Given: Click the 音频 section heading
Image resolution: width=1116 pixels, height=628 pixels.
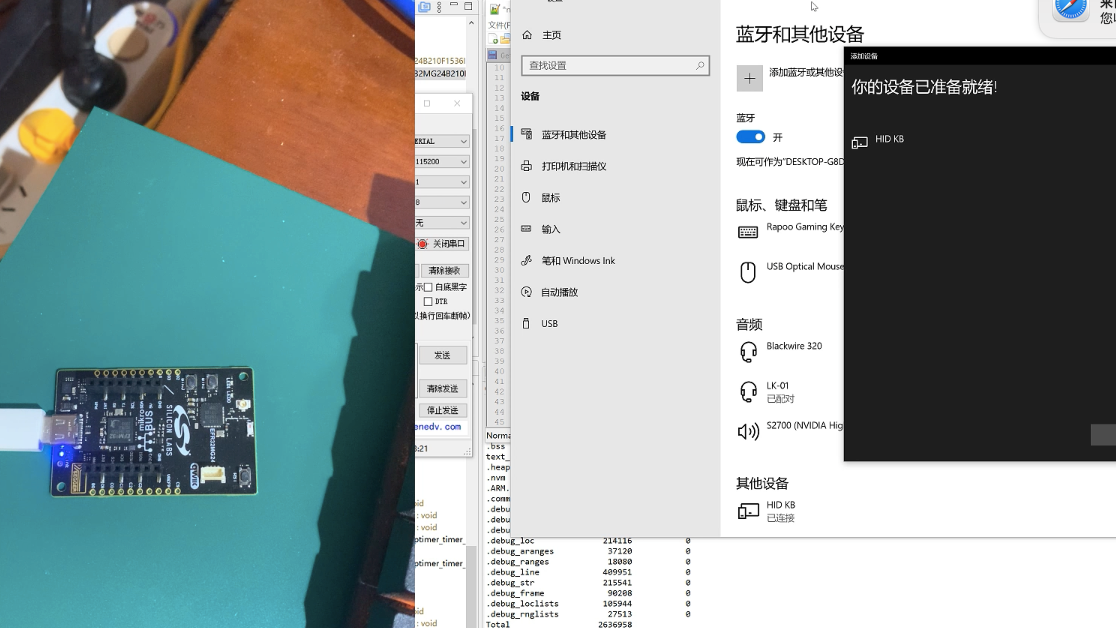Looking at the screenshot, I should 749,325.
